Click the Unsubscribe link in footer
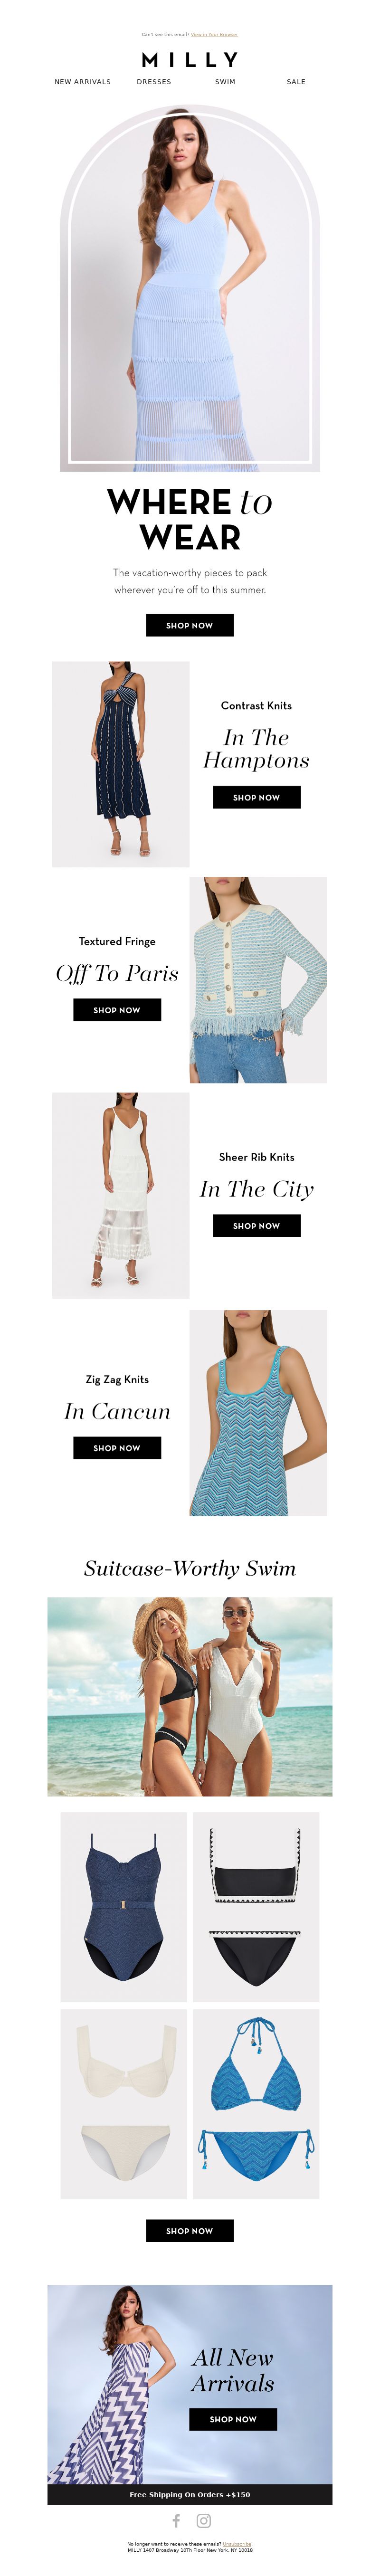Screen dimensions: 380x2576 coord(237,2543)
